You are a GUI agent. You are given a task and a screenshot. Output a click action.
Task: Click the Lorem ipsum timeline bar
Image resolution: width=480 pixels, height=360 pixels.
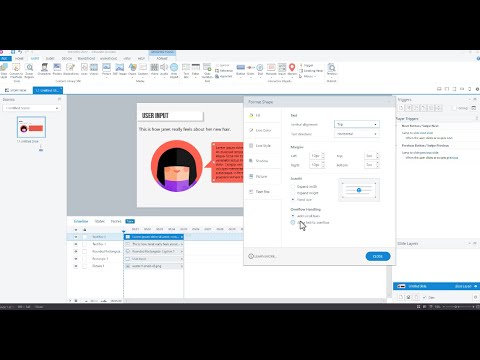(154, 237)
